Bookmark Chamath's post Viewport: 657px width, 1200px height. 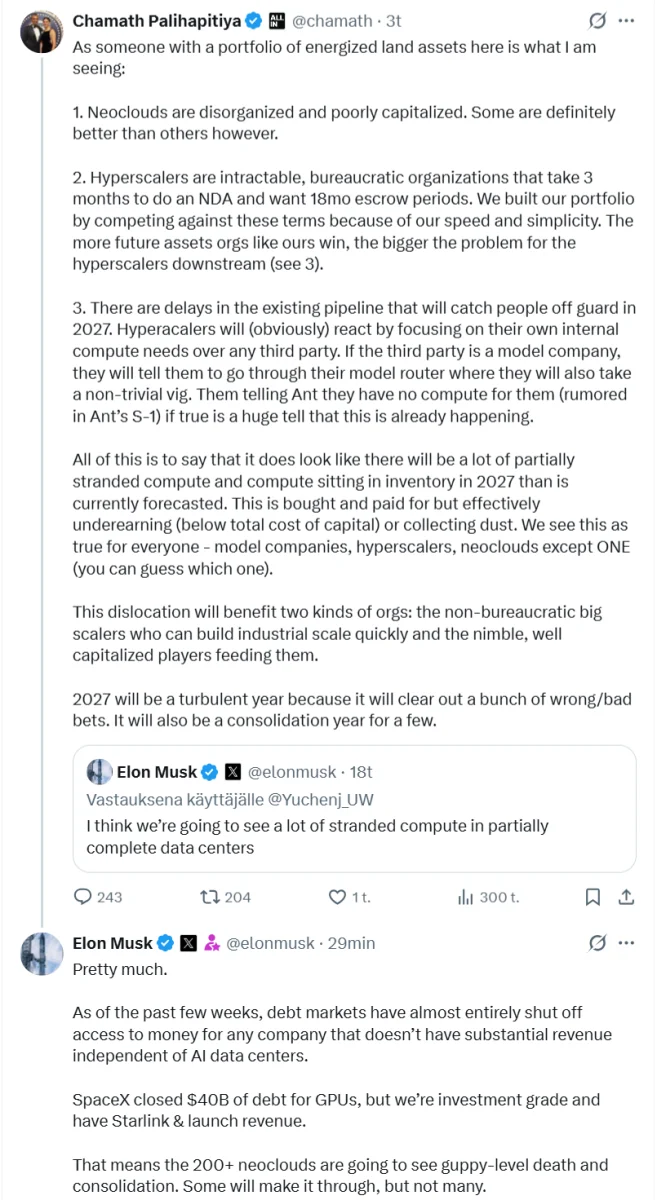point(592,897)
